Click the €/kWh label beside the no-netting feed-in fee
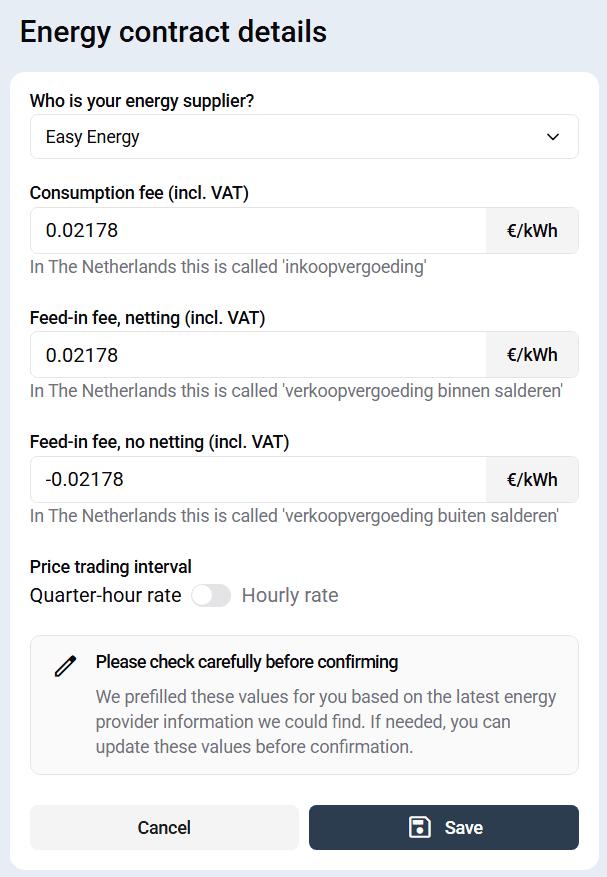 click(x=532, y=479)
